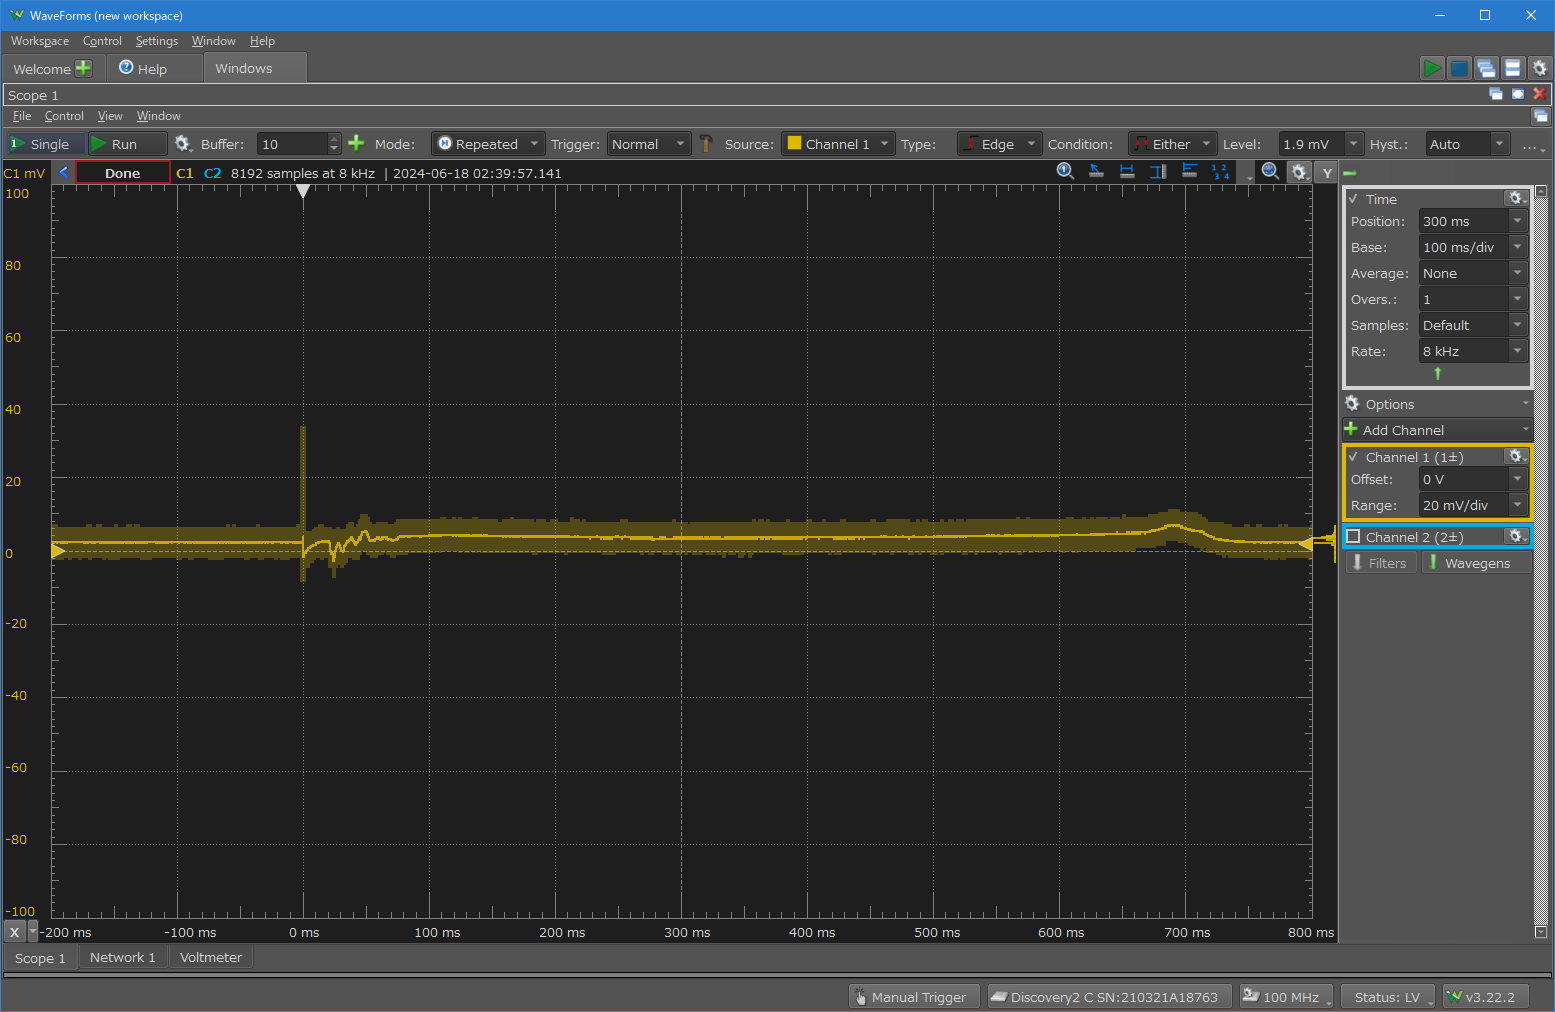Open Condition dropdown showing Either
The image size is (1555, 1012).
(1172, 144)
